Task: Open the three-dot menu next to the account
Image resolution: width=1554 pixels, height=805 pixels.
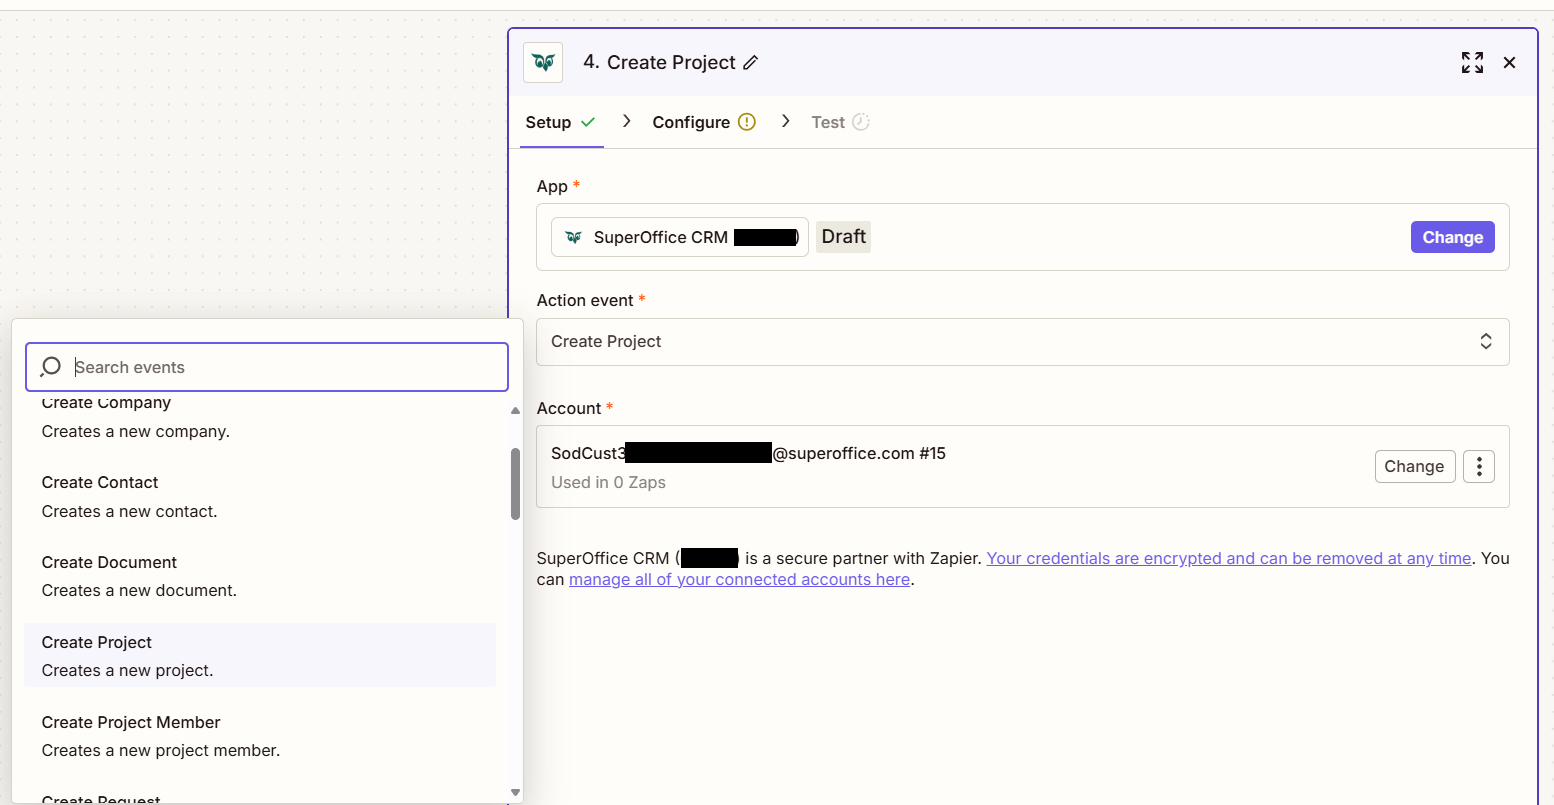Action: click(1479, 466)
